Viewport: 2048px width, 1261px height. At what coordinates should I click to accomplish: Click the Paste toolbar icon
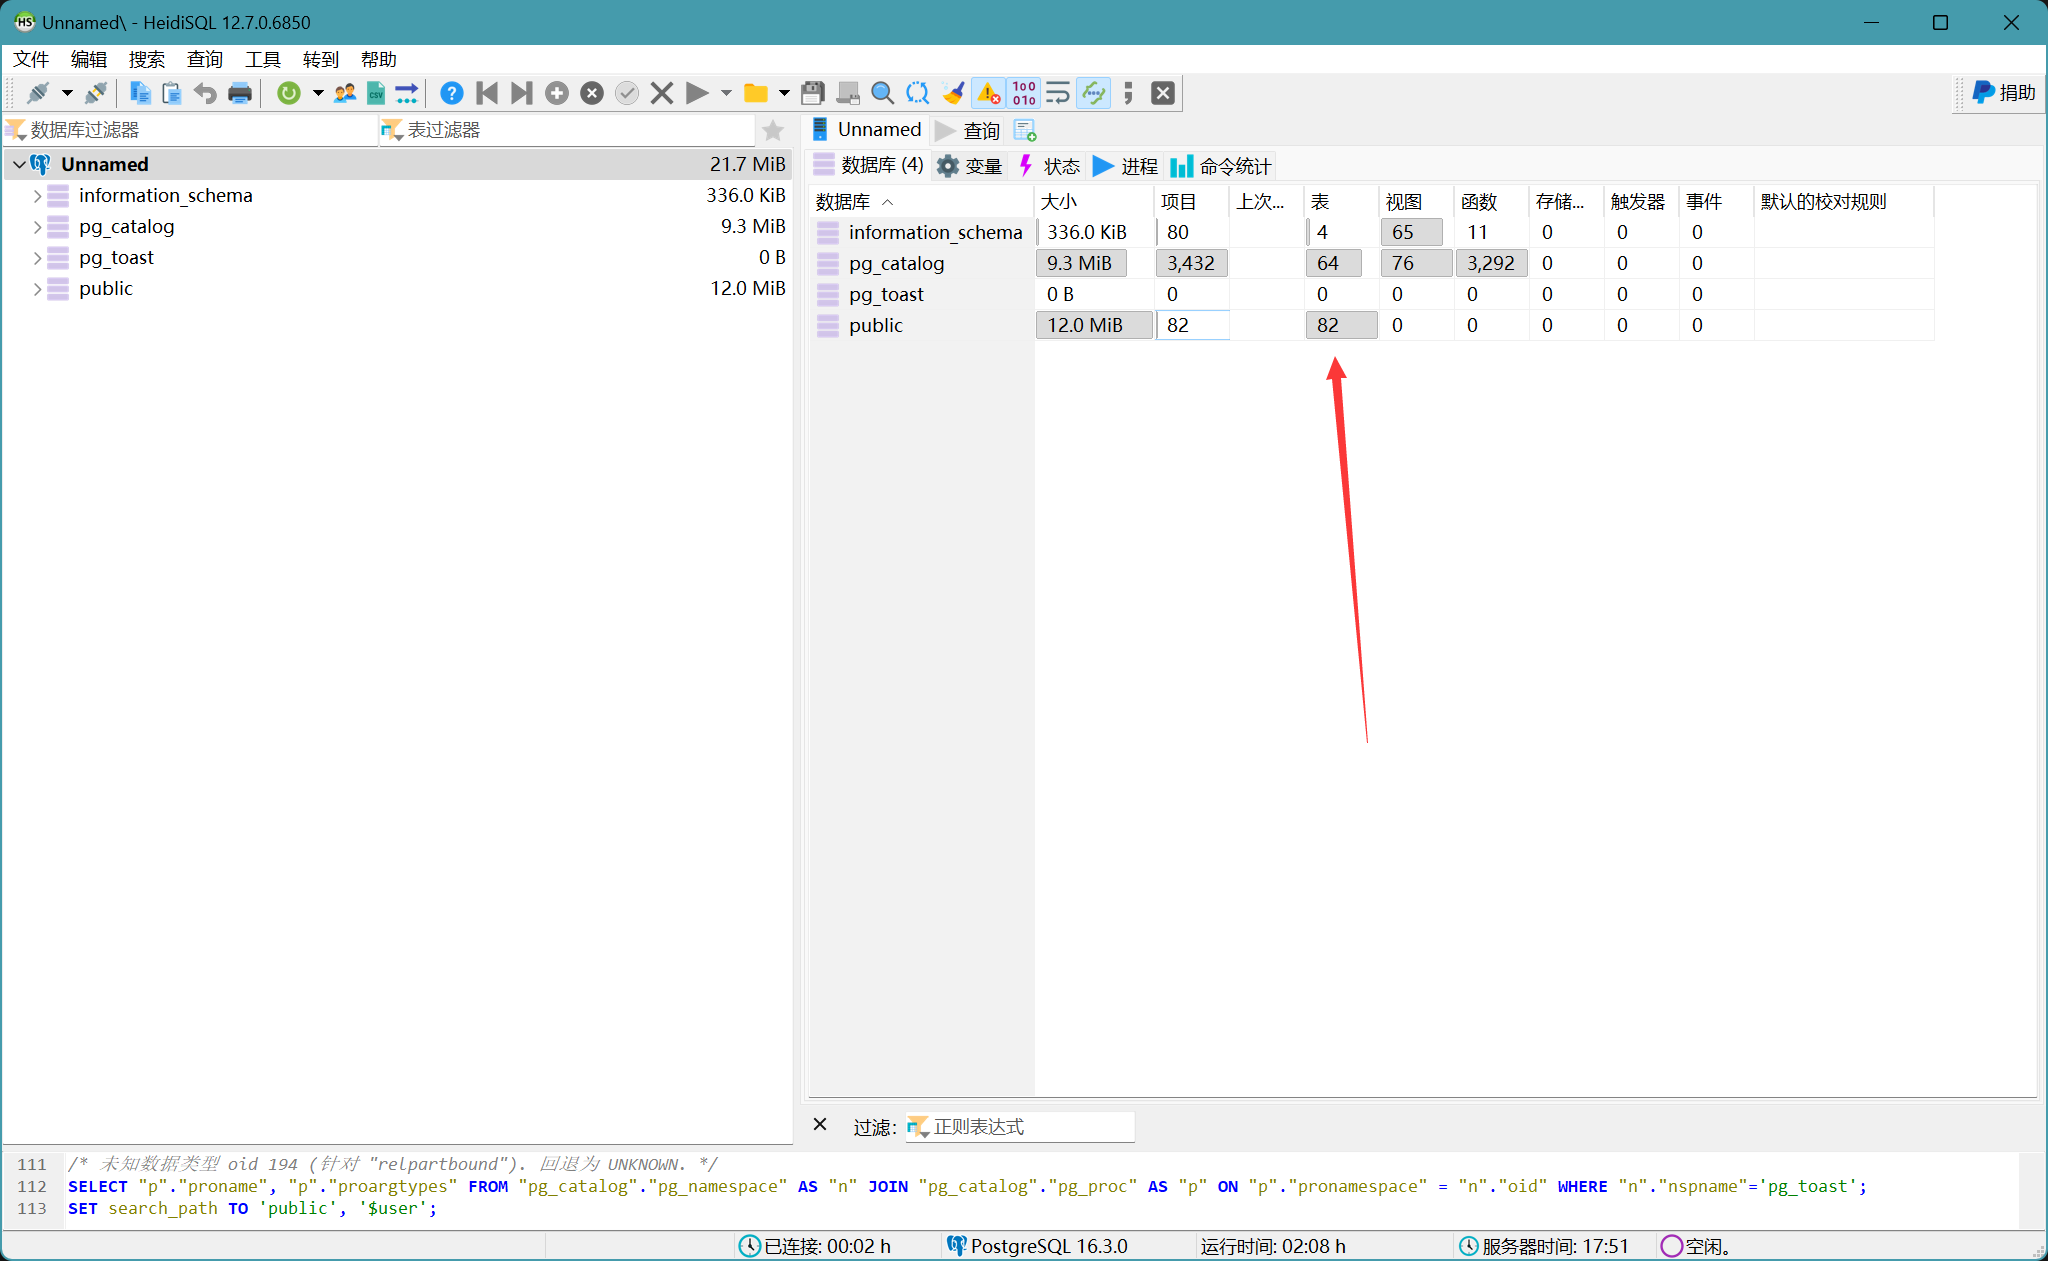172,93
